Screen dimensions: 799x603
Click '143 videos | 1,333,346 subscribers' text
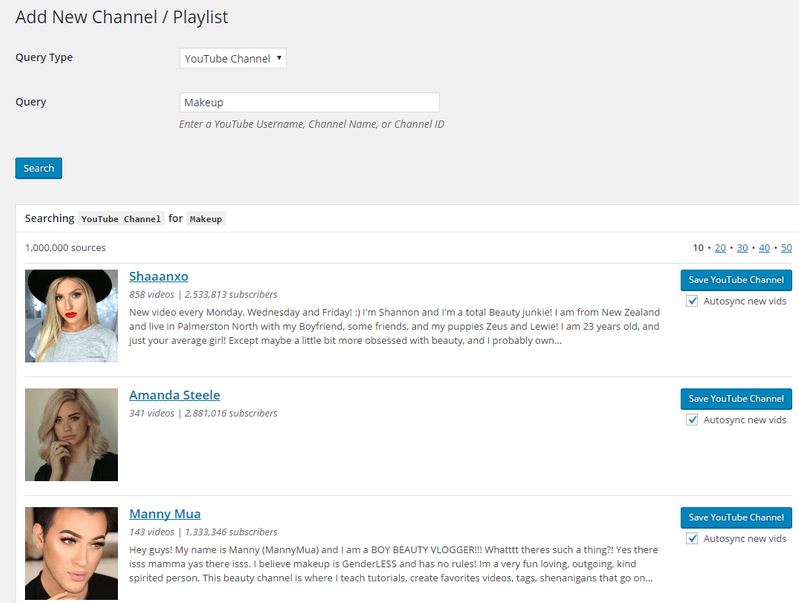pyautogui.click(x=203, y=532)
